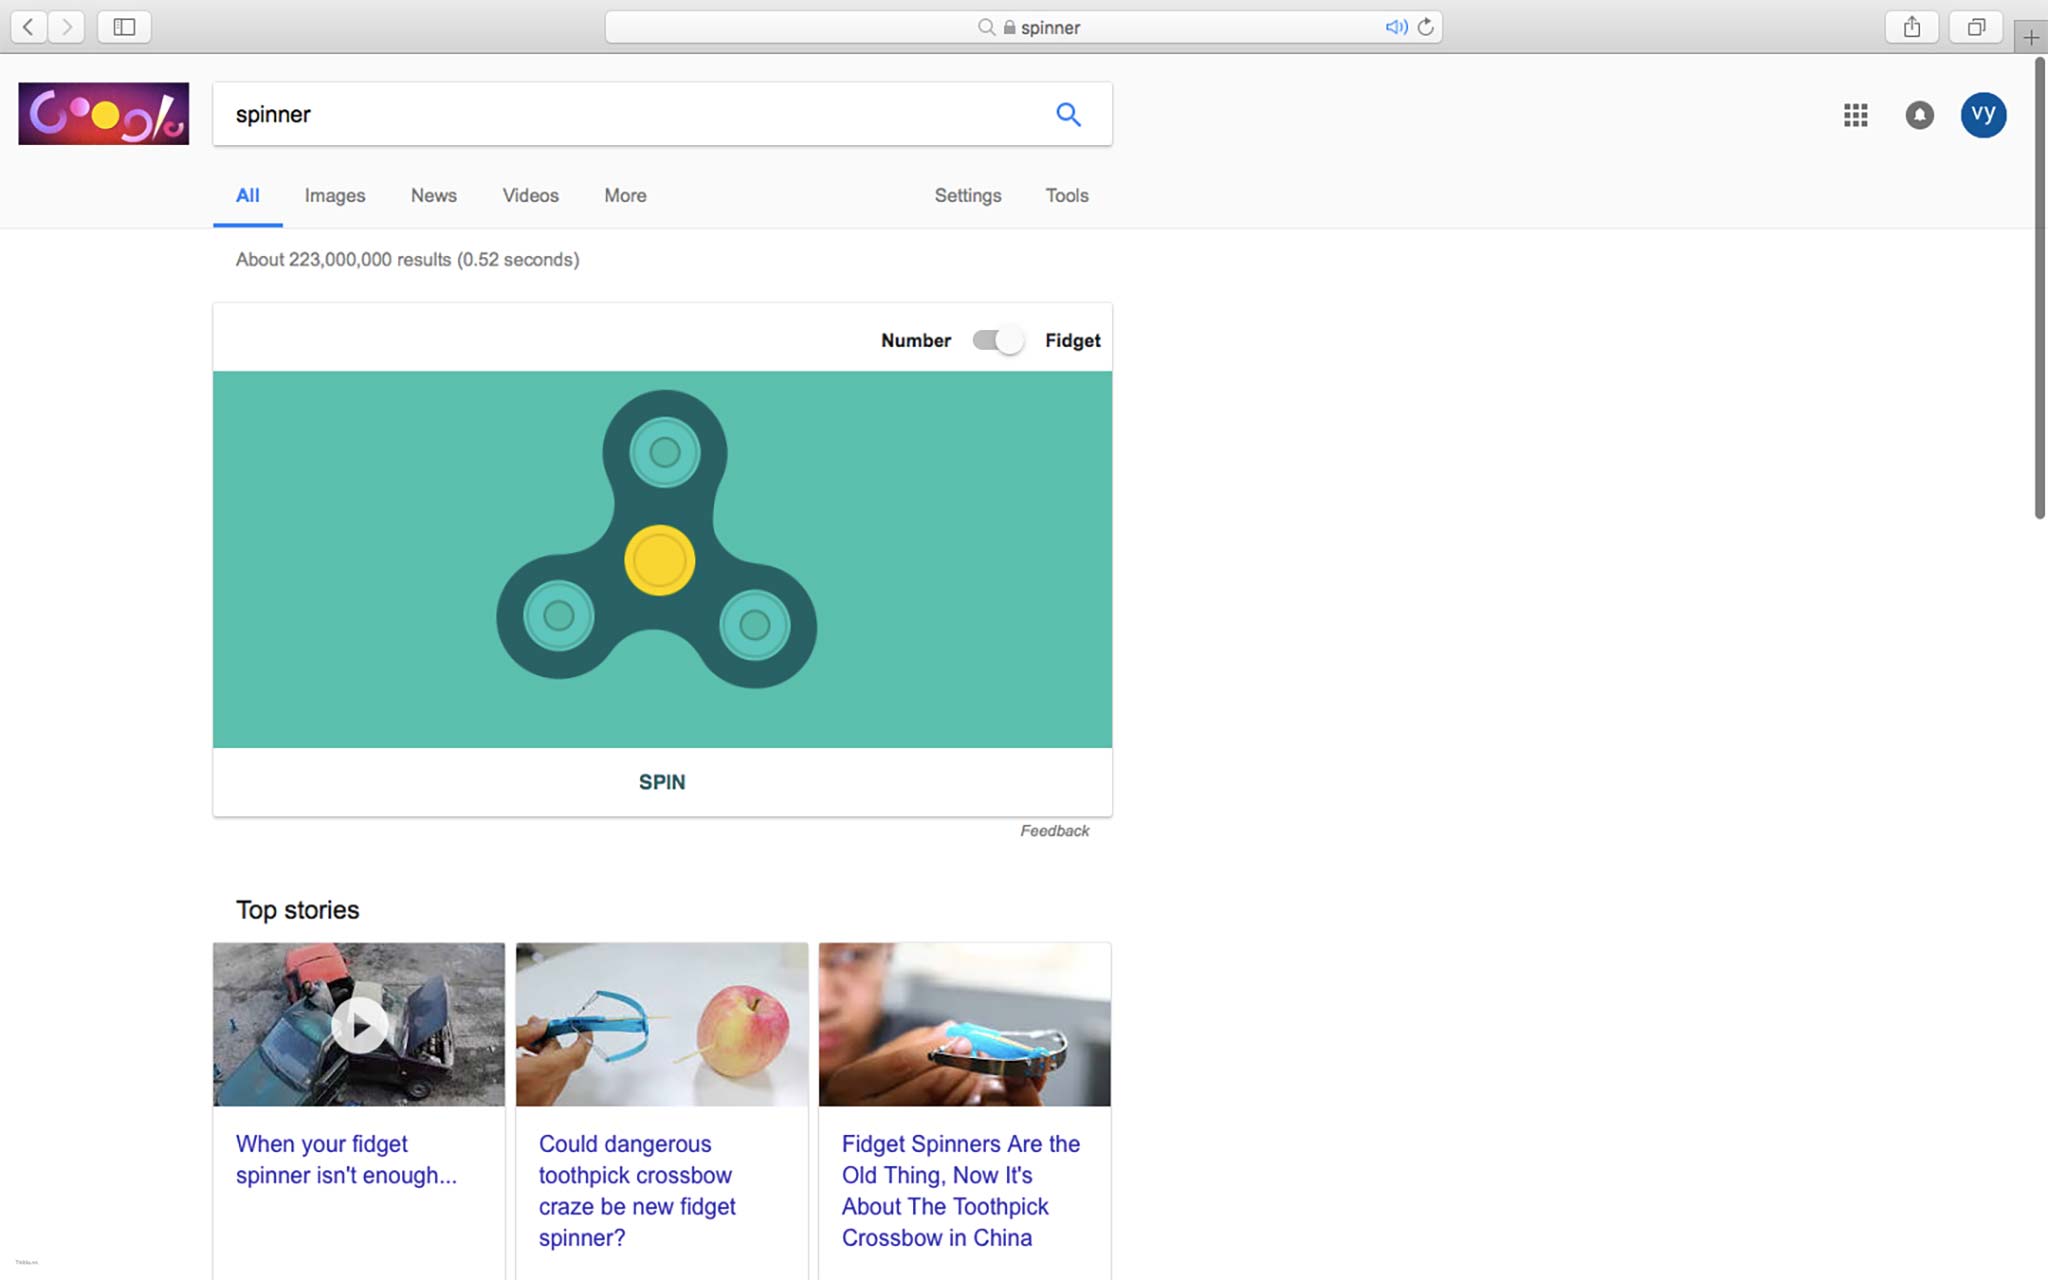Play the crashed cars video thumbnail
The image size is (2048, 1280).
[x=359, y=1025]
